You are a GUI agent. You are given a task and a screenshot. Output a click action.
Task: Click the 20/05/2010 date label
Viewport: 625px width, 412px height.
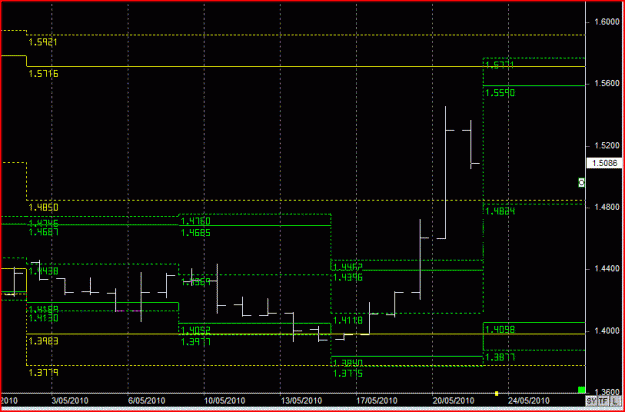(x=453, y=400)
